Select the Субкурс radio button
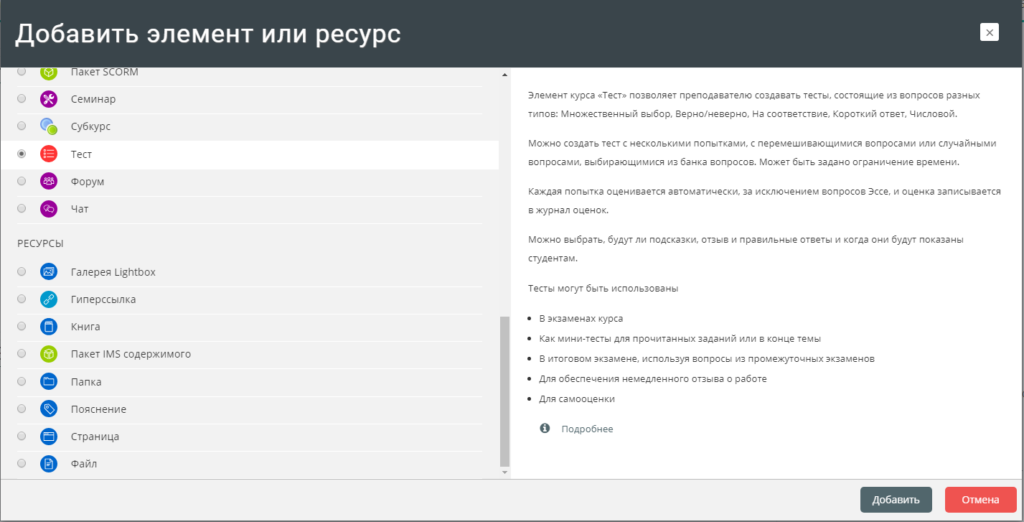Screen dimensions: 1024x522 pyautogui.click(x=22, y=125)
